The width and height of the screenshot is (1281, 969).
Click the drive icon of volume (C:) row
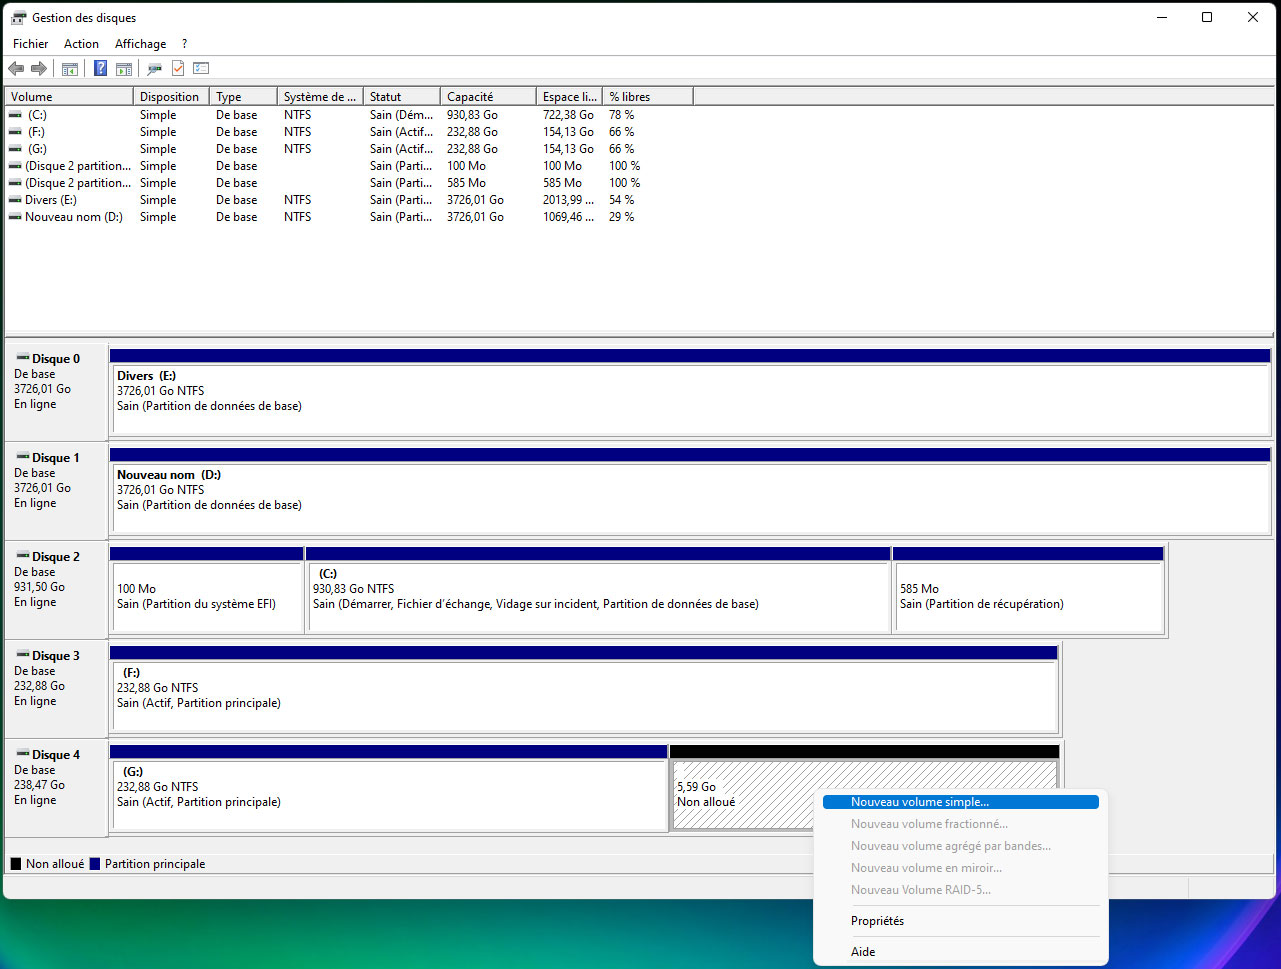click(15, 115)
